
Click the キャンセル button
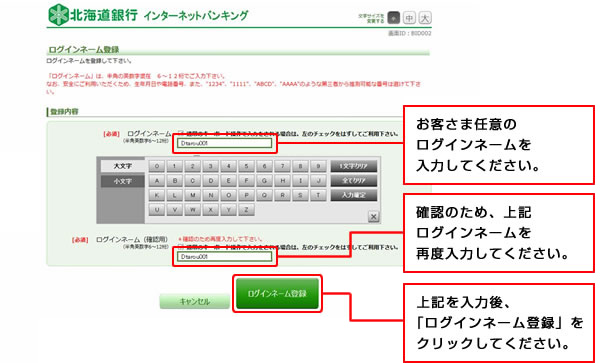click(194, 301)
